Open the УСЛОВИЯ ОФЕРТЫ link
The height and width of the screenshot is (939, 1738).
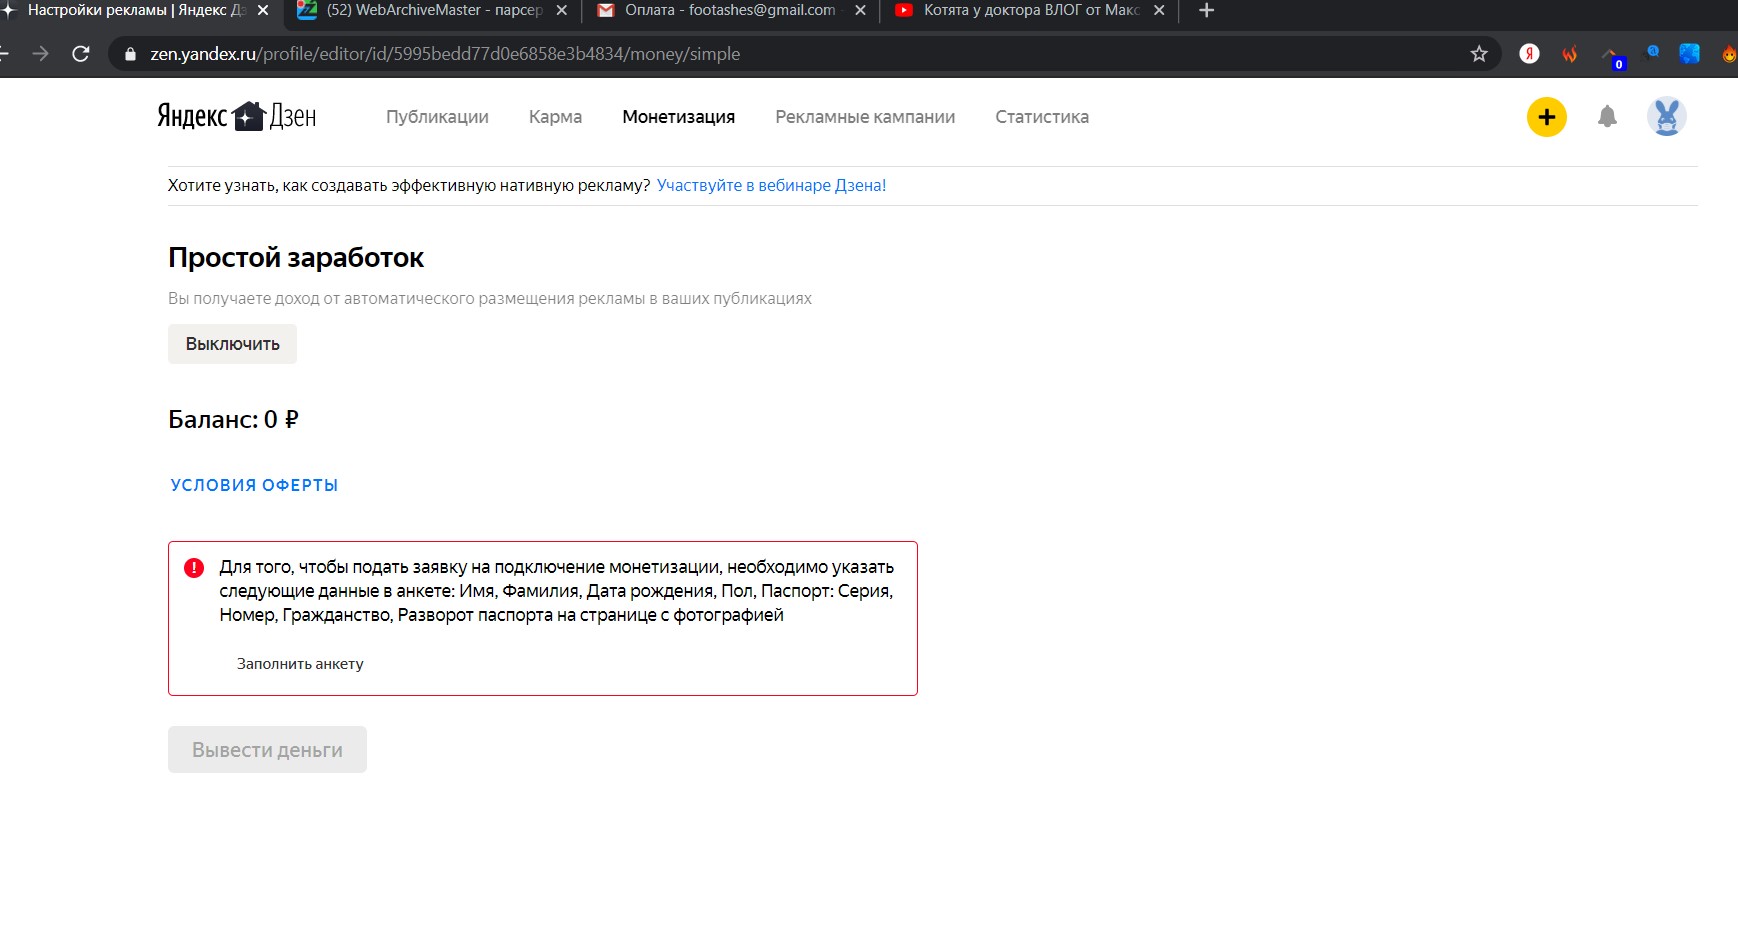(x=254, y=485)
